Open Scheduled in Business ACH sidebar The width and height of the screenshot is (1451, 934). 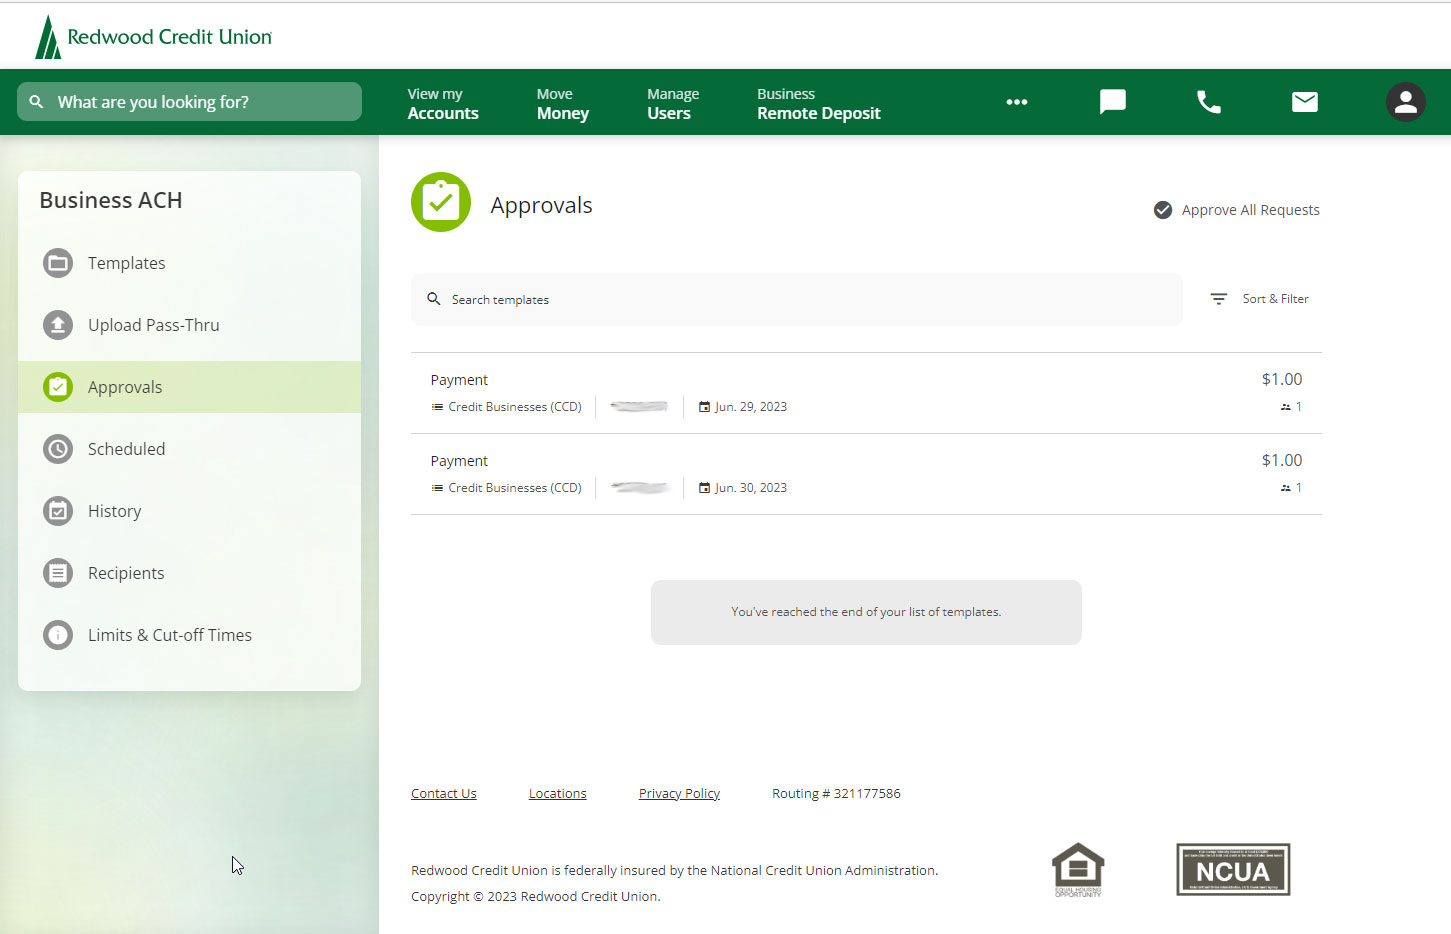[x=189, y=449]
